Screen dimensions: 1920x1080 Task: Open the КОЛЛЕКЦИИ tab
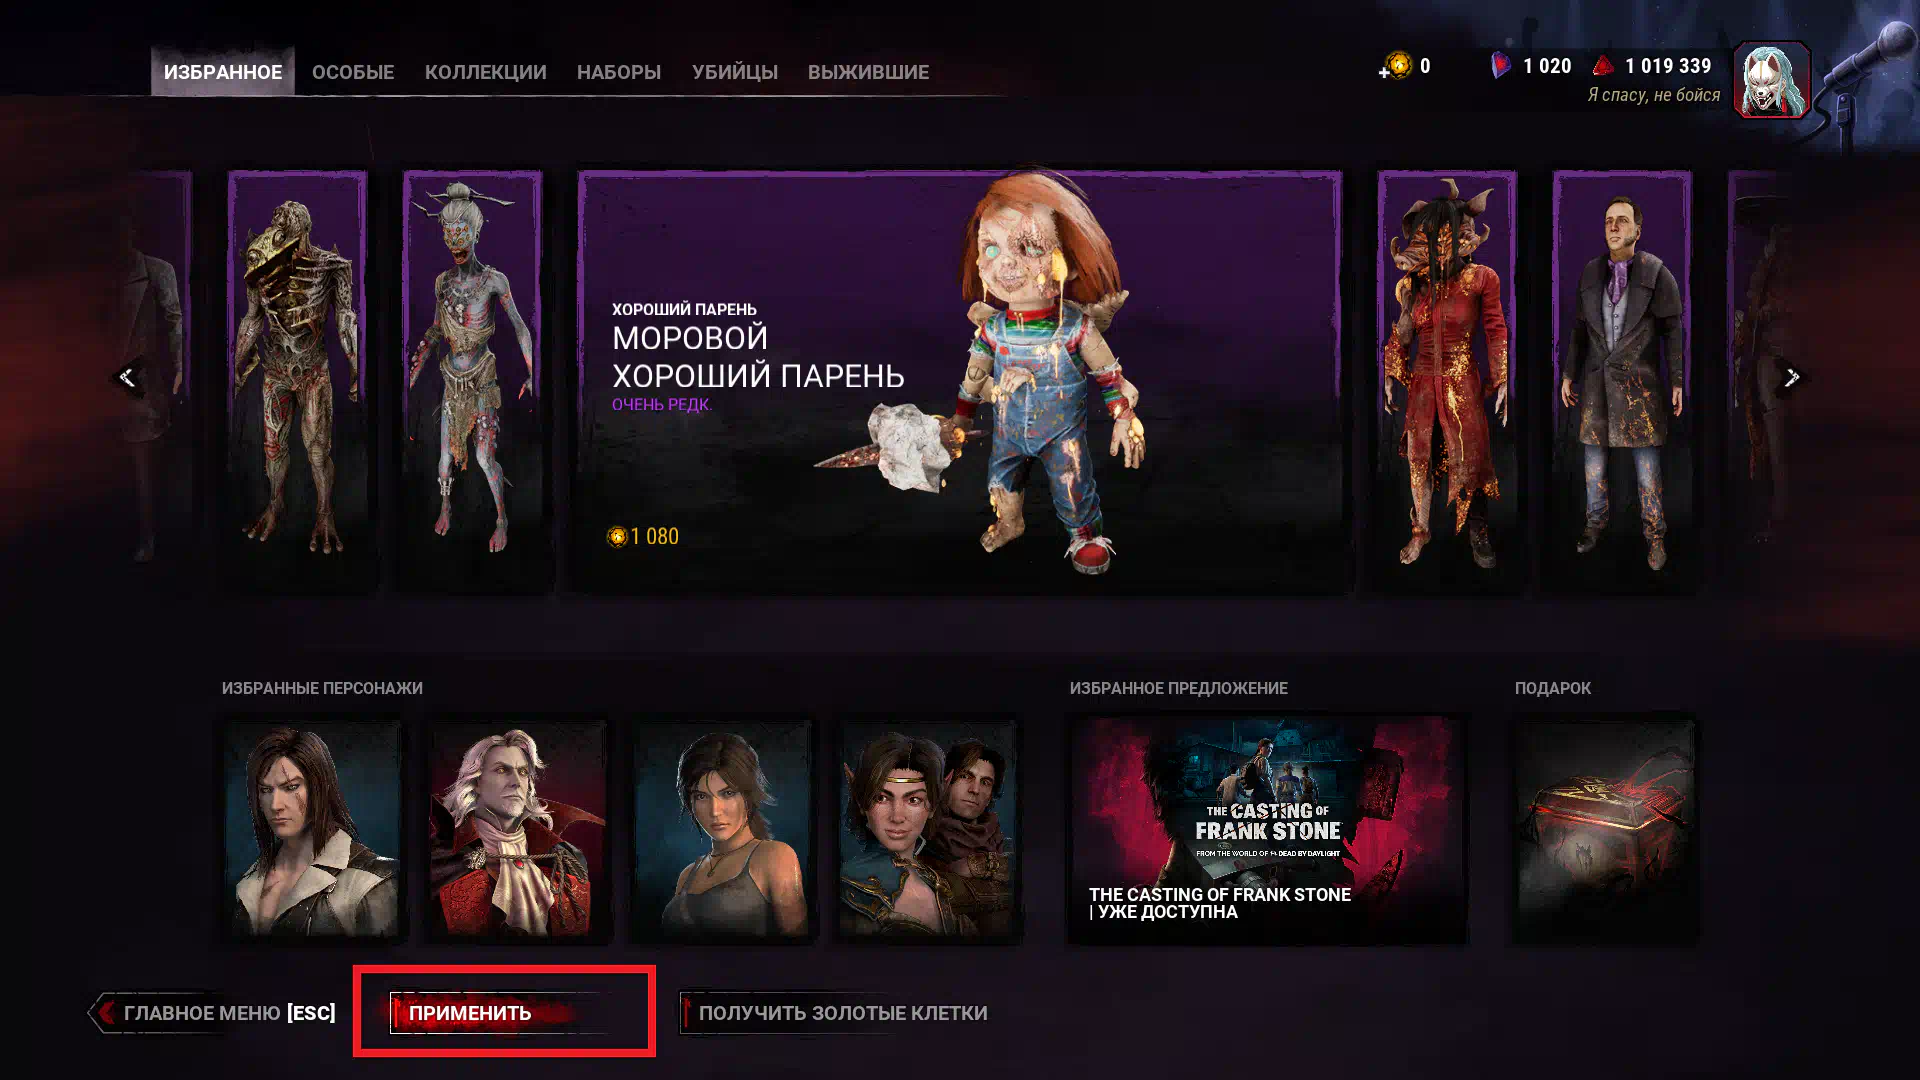coord(485,72)
